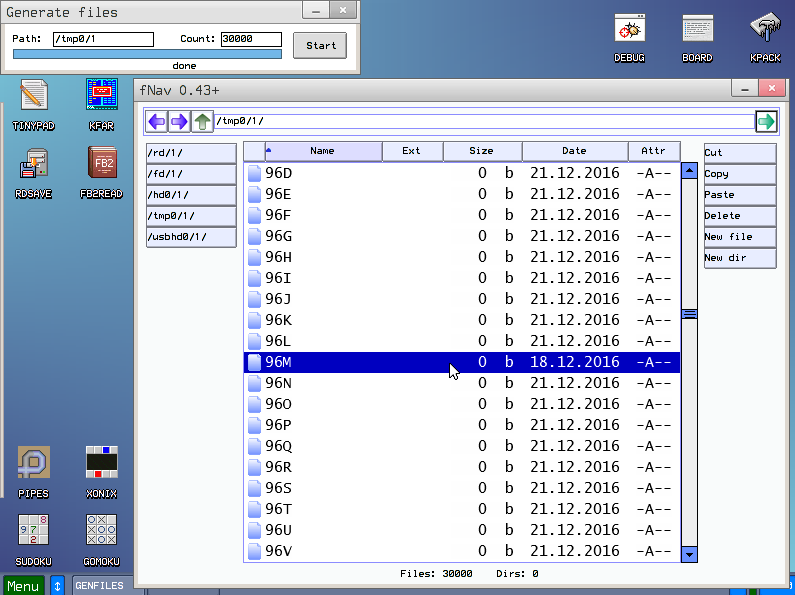
Task: Click the Start button in Generate files
Action: [x=320, y=45]
